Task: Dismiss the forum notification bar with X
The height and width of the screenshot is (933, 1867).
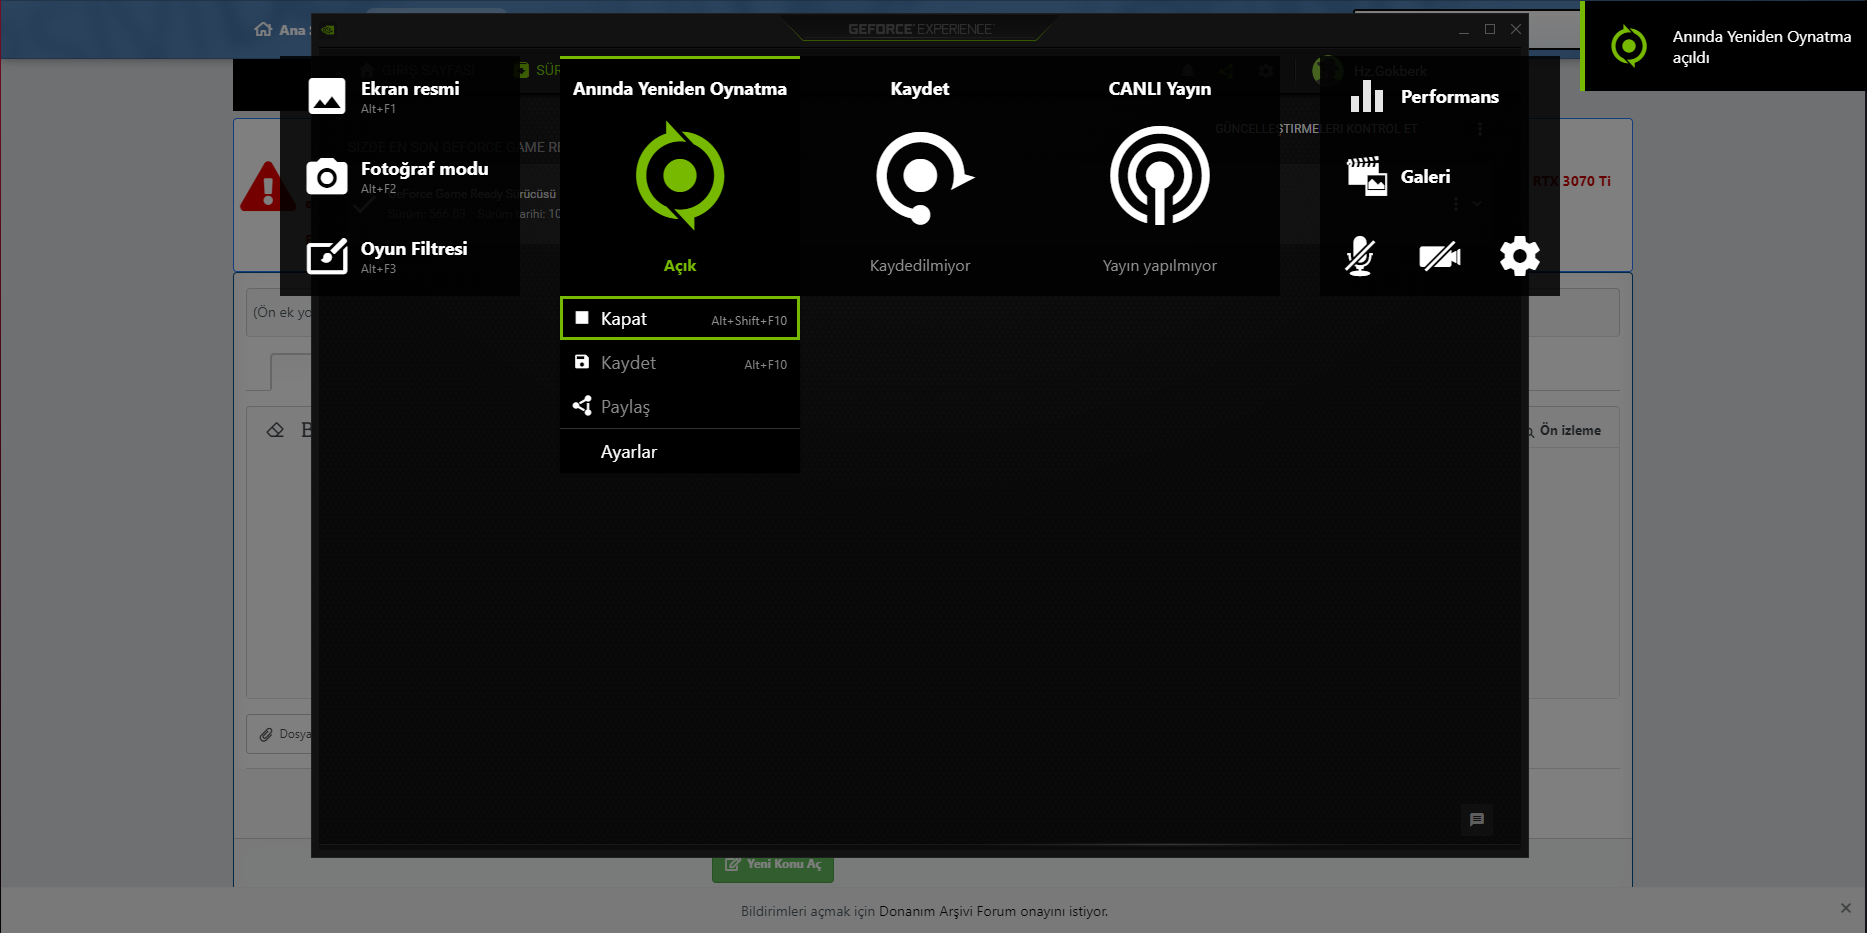Action: click(x=1846, y=908)
